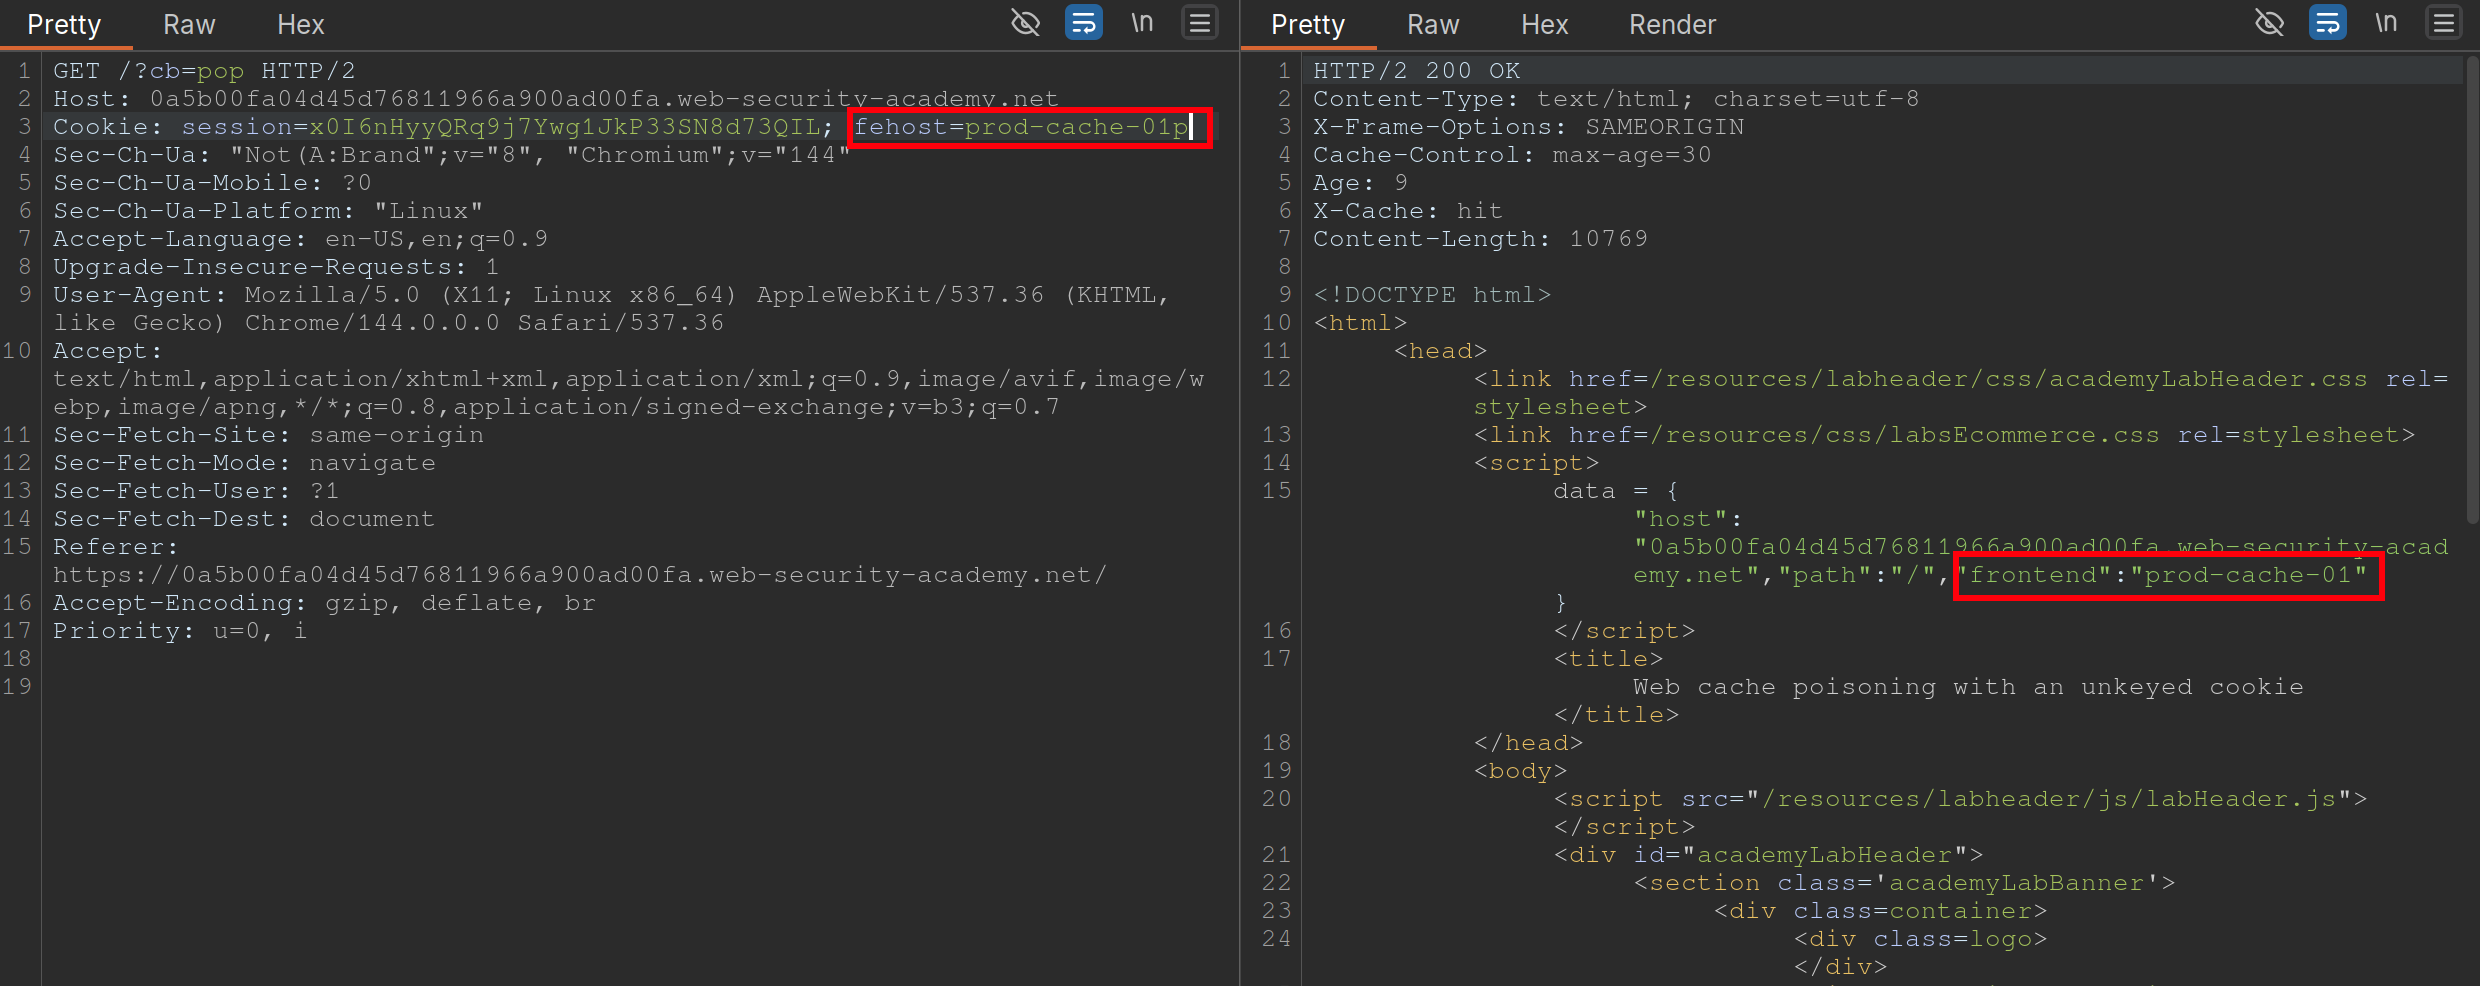Viewport: 2480px width, 986px height.
Task: Open request panel hamburger options menu
Action: [1200, 23]
